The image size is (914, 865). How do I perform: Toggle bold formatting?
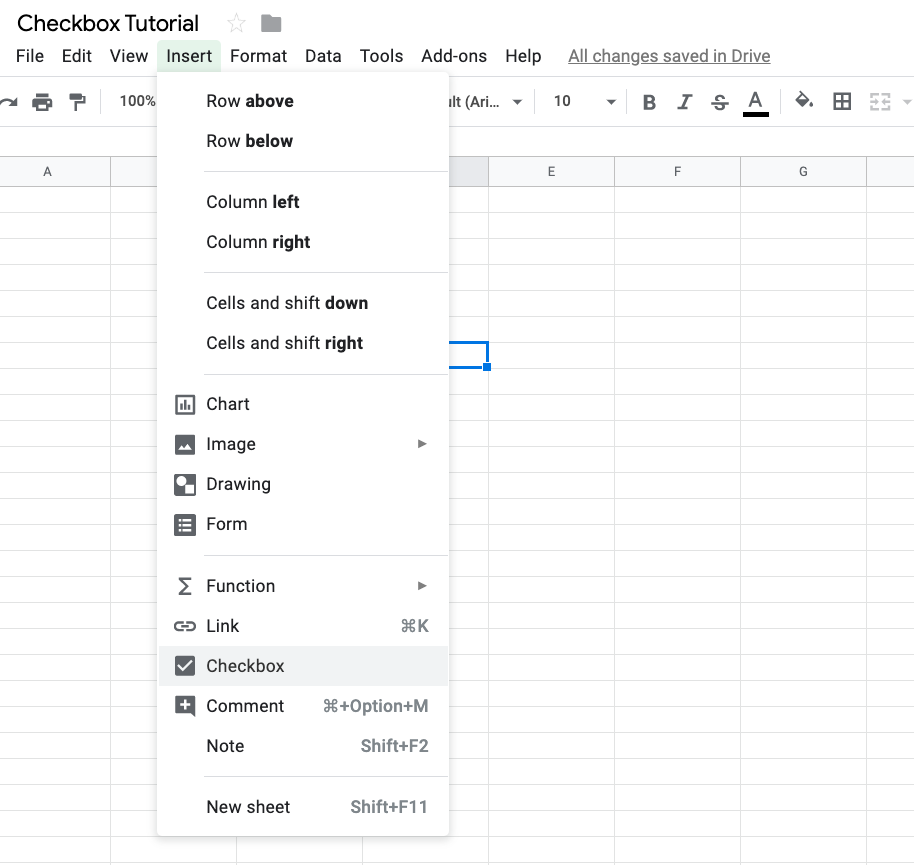[649, 102]
